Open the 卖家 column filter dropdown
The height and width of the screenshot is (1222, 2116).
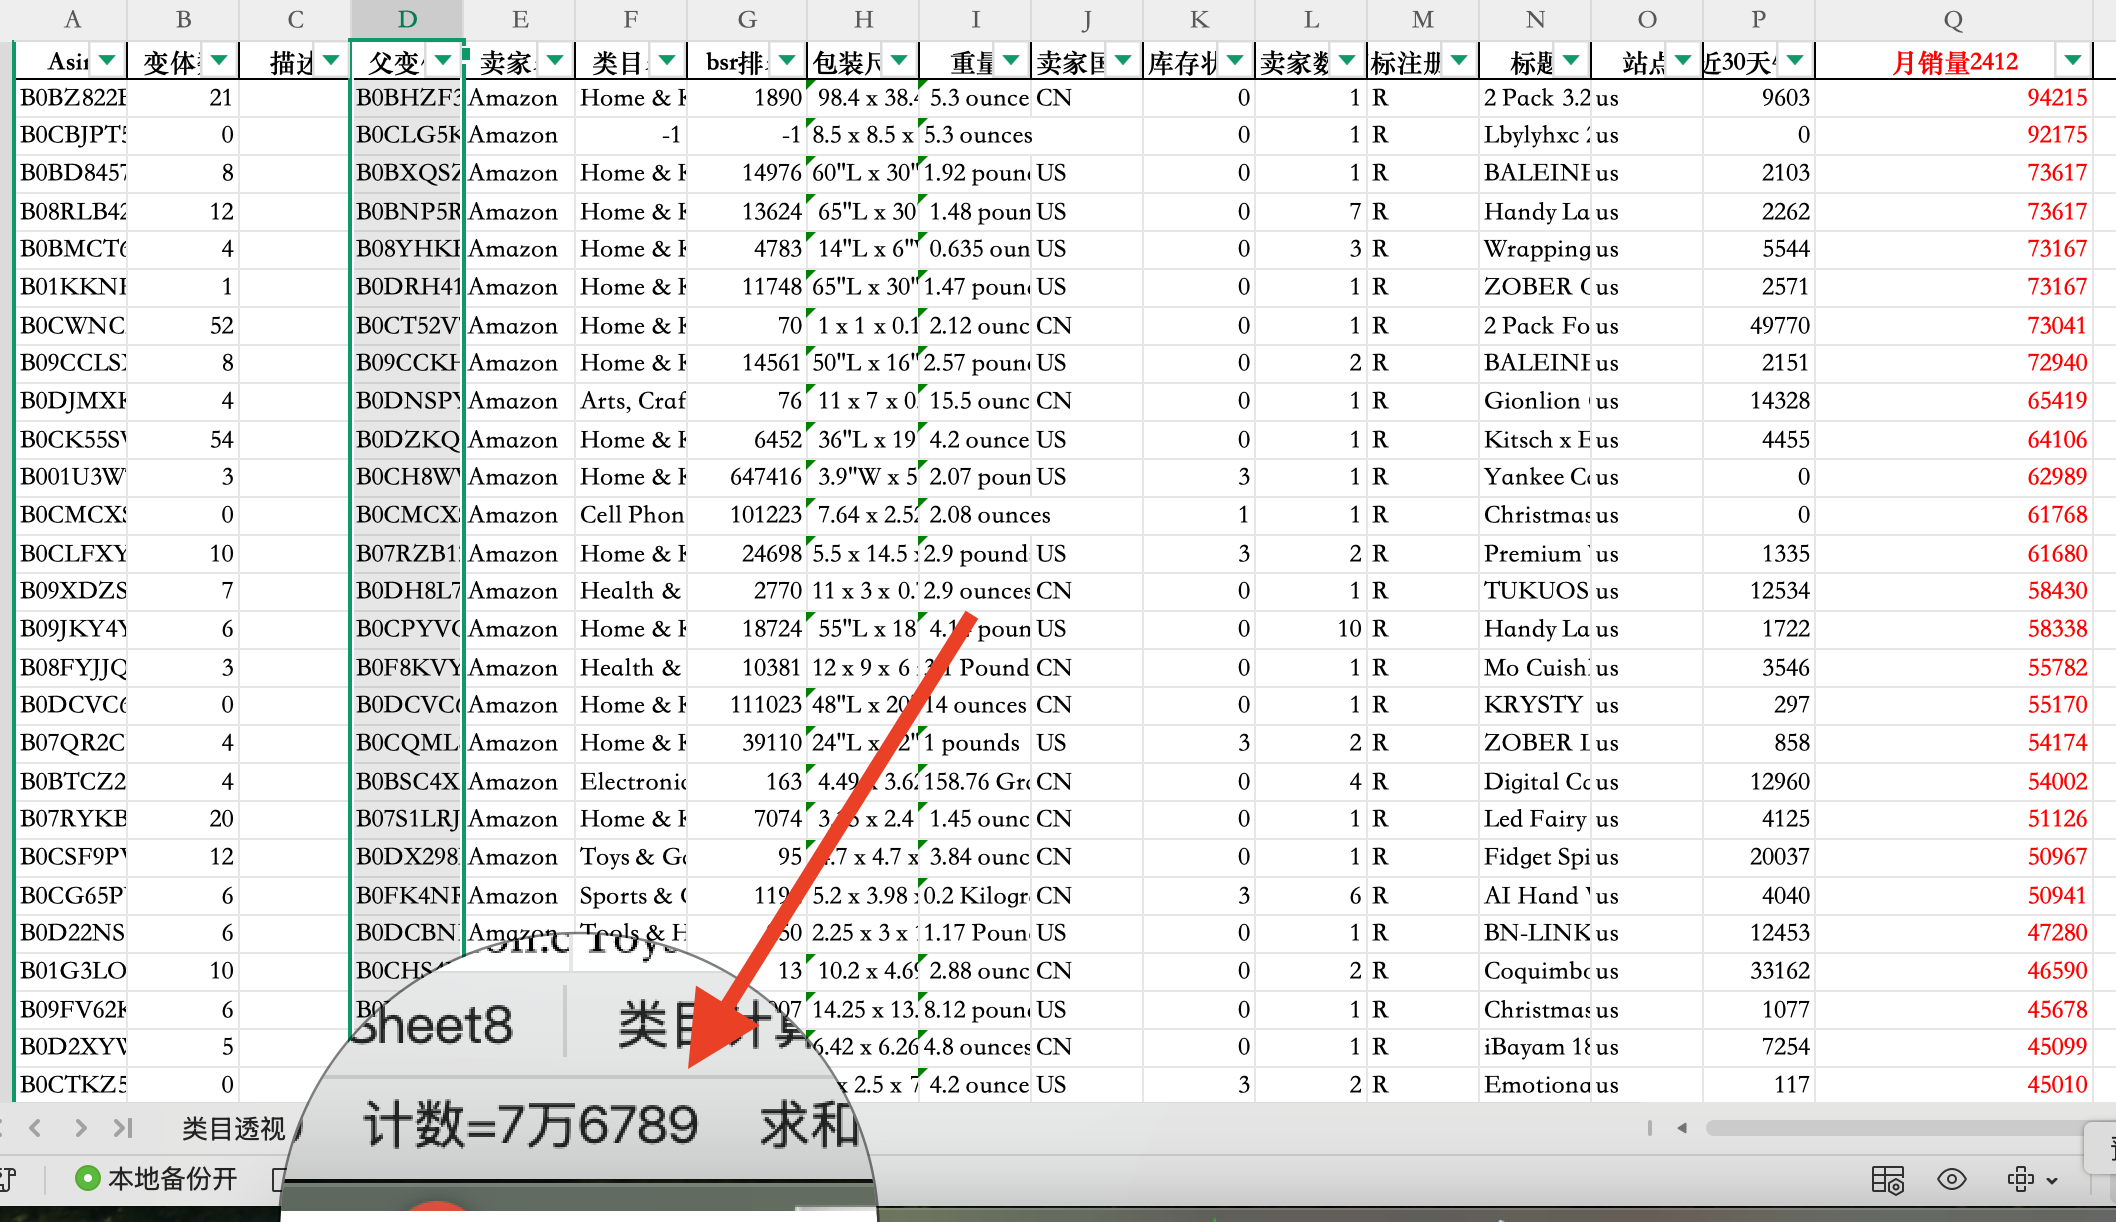(x=555, y=61)
